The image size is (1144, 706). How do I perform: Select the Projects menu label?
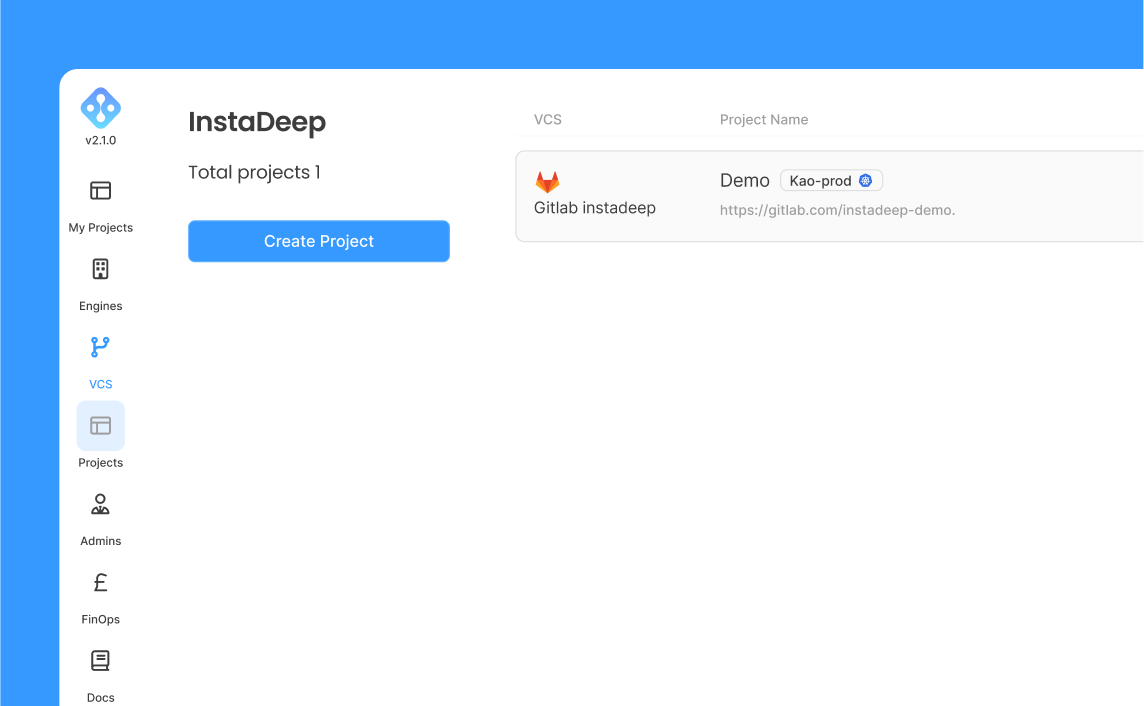(x=101, y=462)
